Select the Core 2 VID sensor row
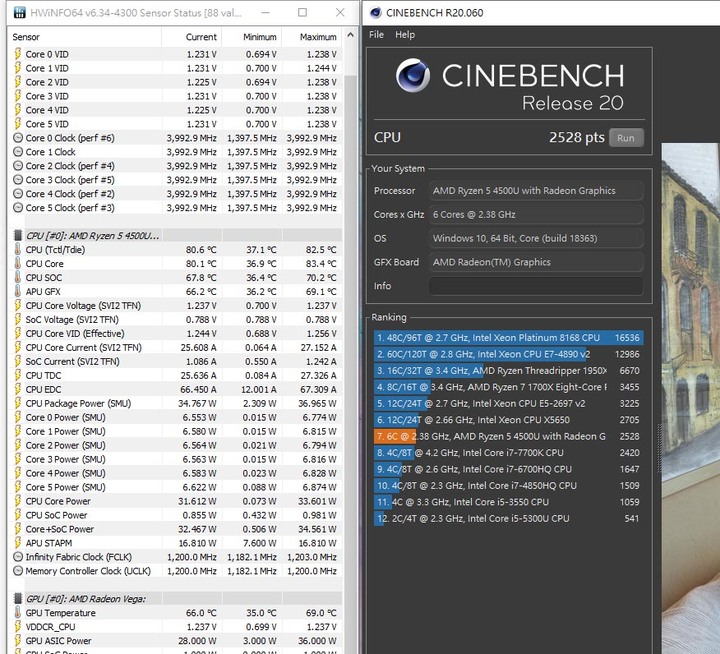 [176, 82]
